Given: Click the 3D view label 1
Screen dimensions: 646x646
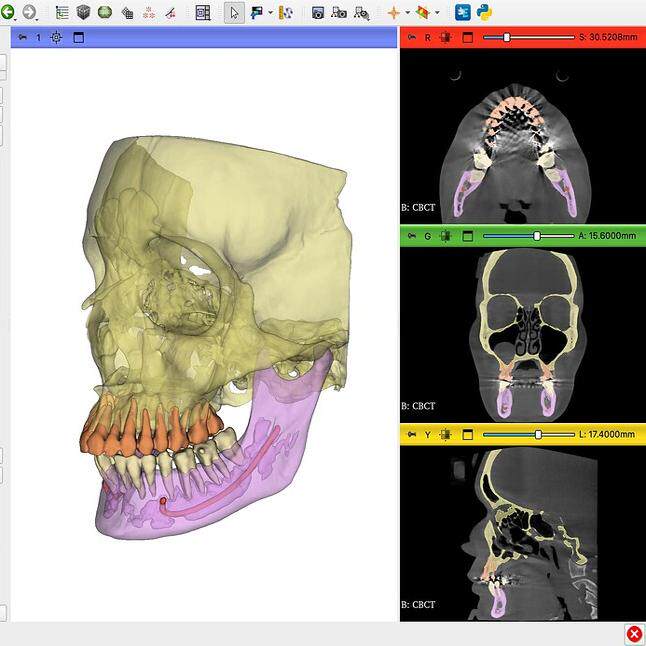Looking at the screenshot, I should [38, 37].
